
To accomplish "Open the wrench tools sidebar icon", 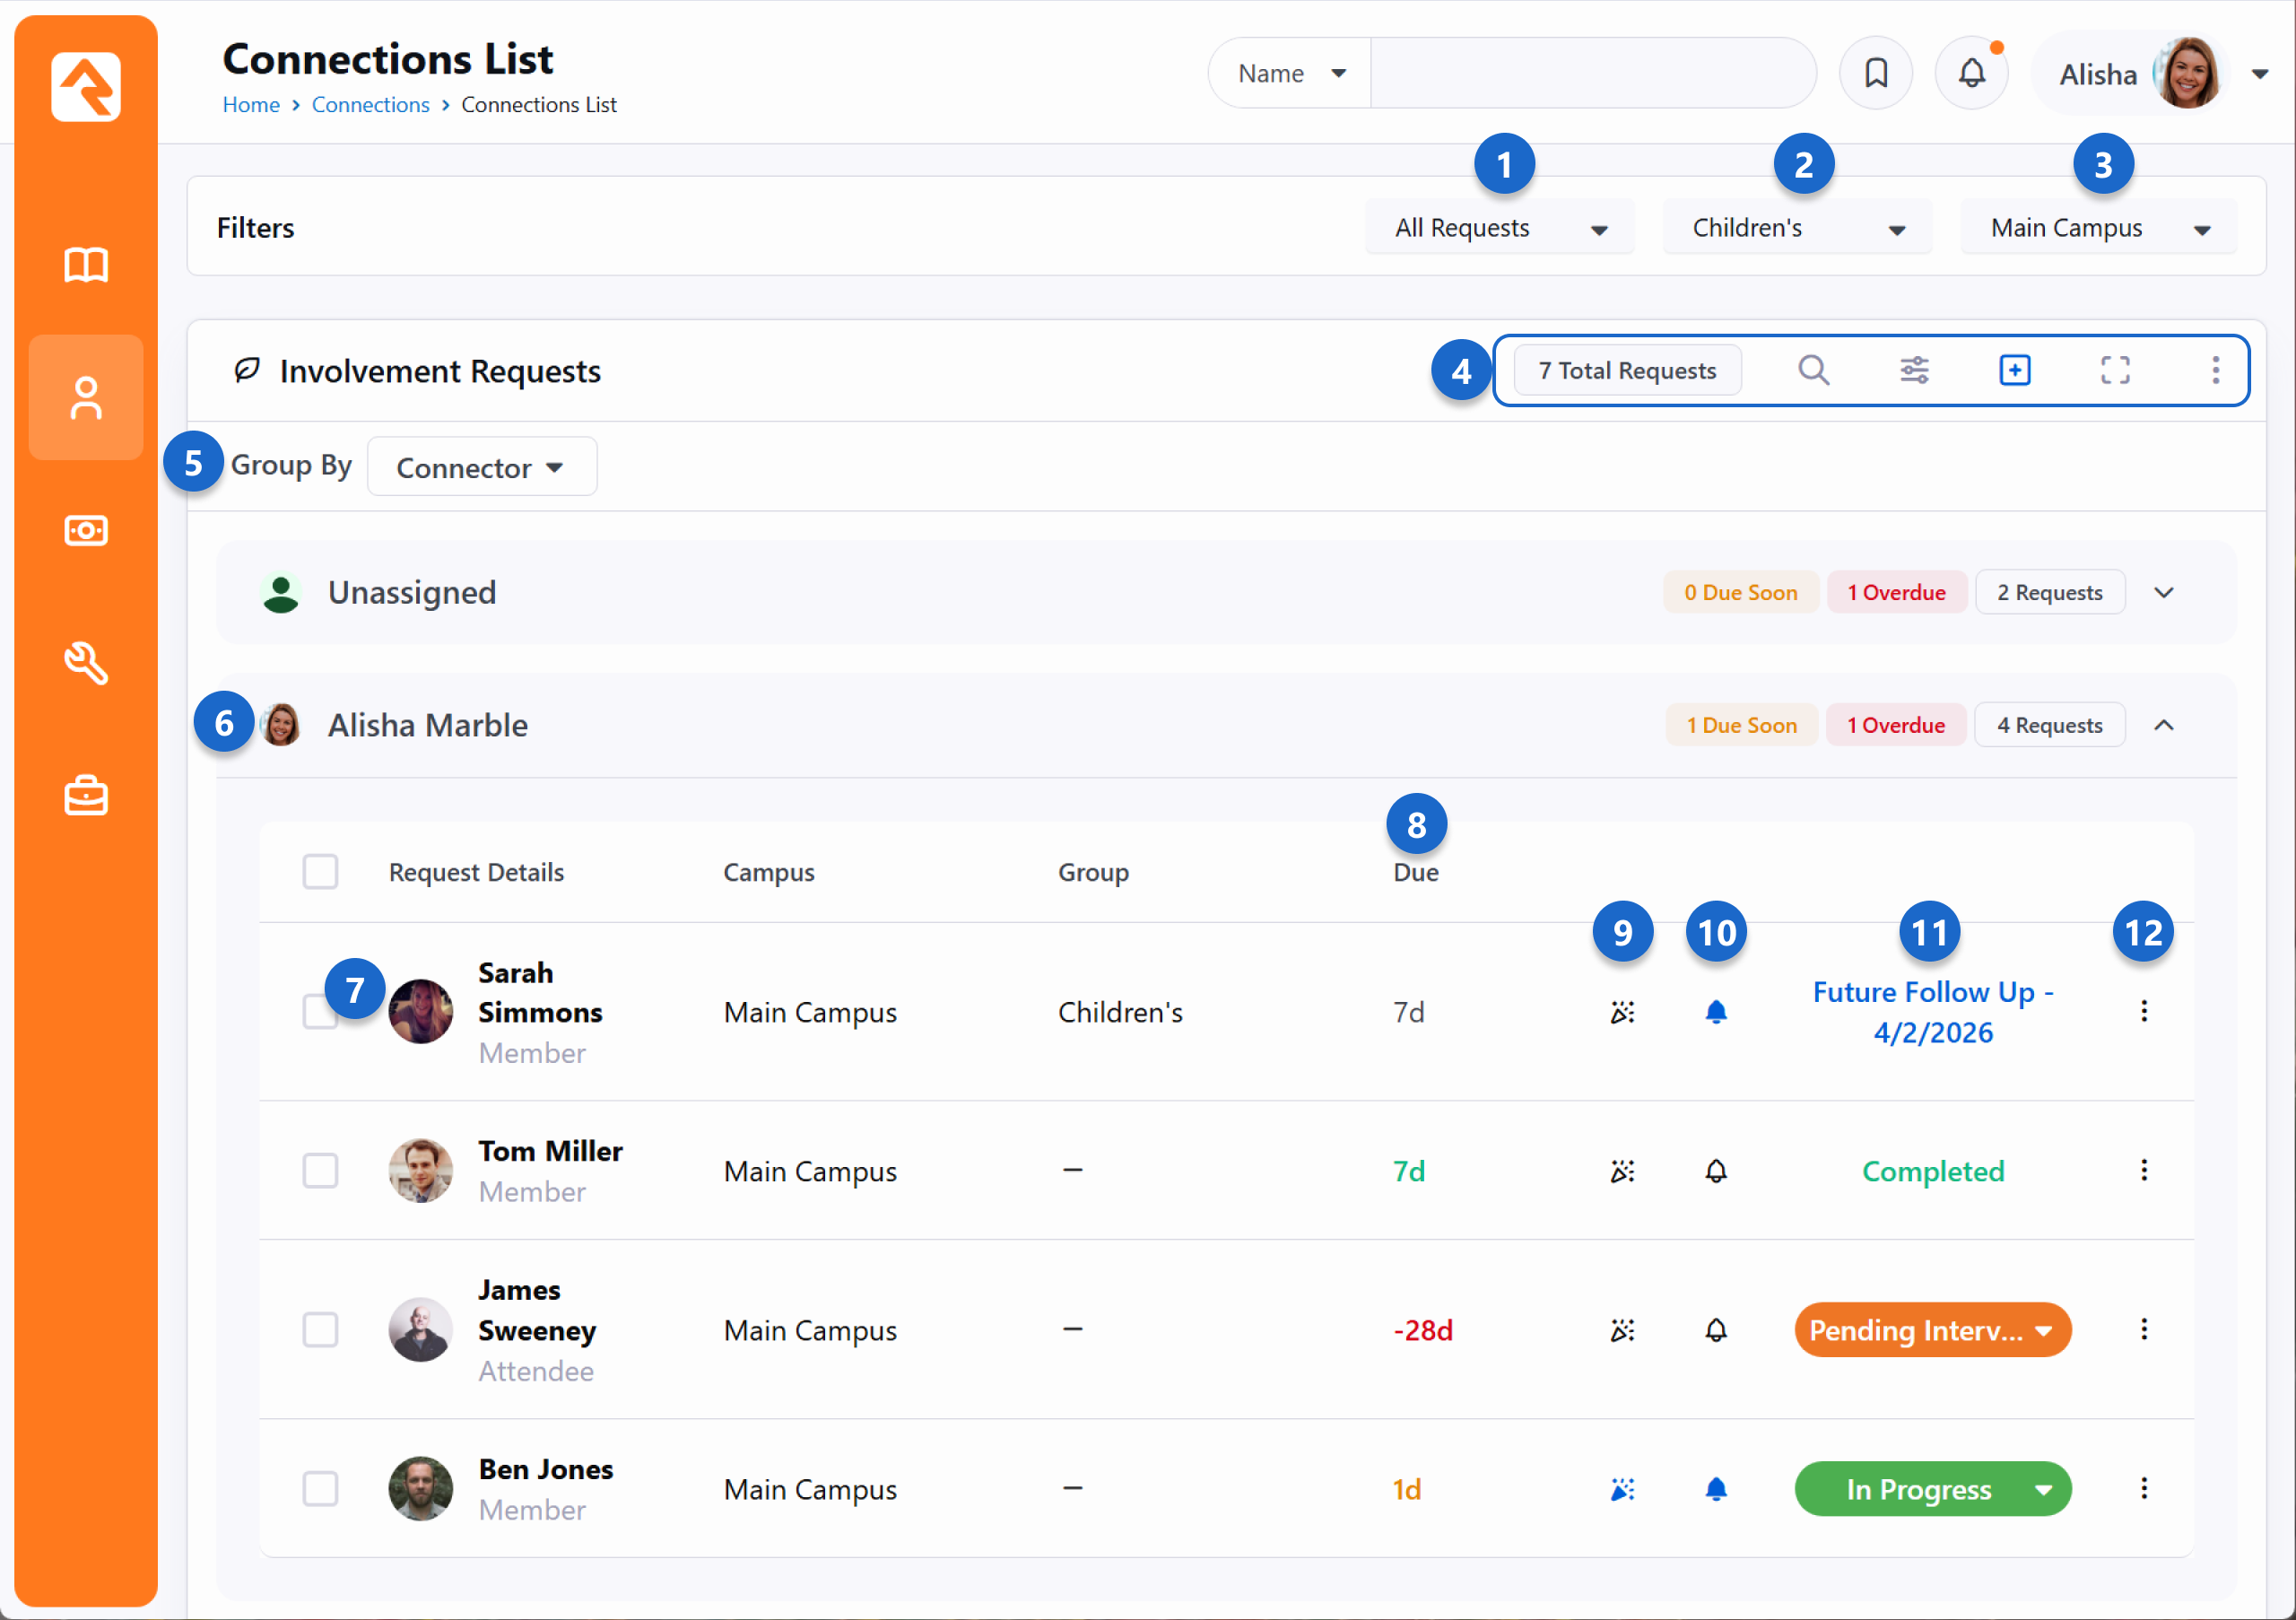I will [86, 663].
